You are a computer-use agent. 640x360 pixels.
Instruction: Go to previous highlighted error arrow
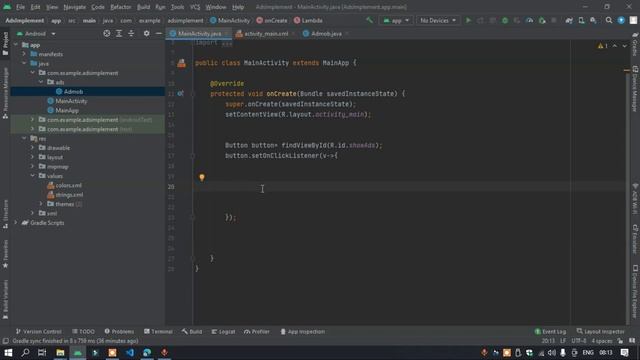(x=615, y=46)
